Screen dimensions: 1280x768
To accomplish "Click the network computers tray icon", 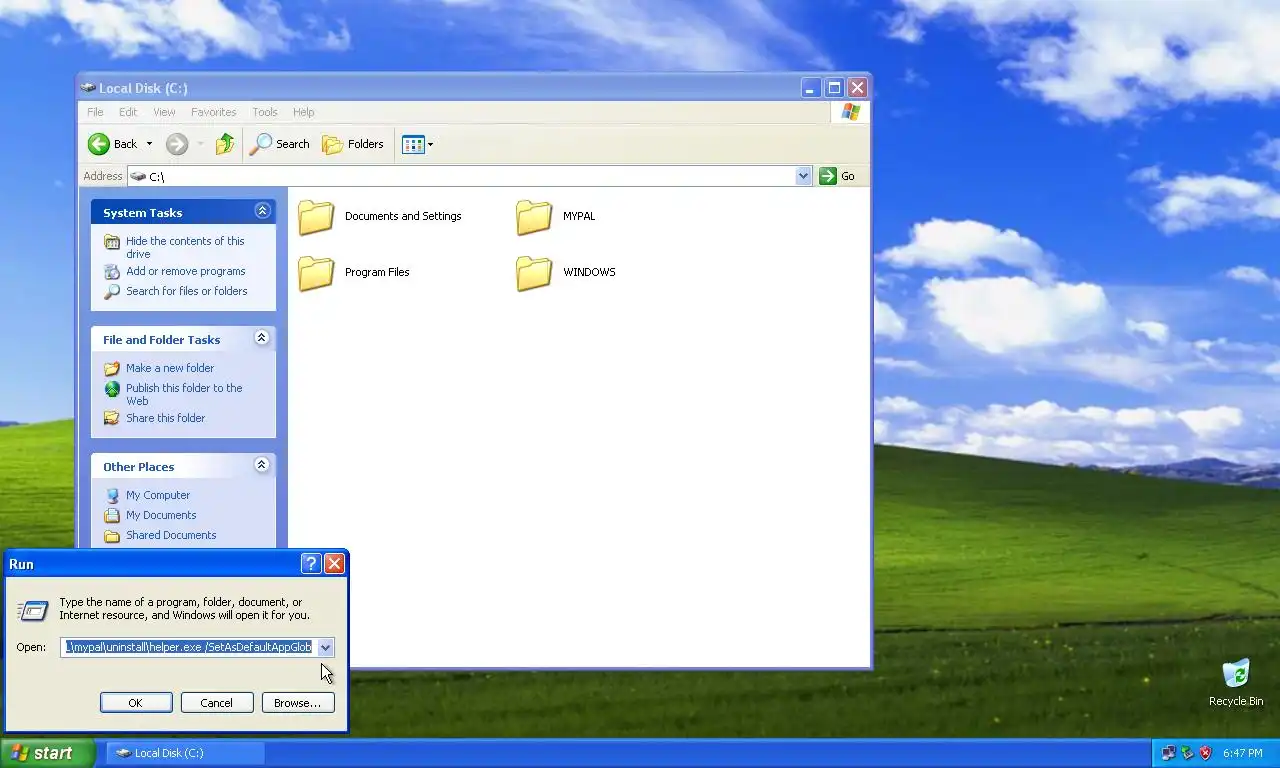I will click(x=1168, y=753).
